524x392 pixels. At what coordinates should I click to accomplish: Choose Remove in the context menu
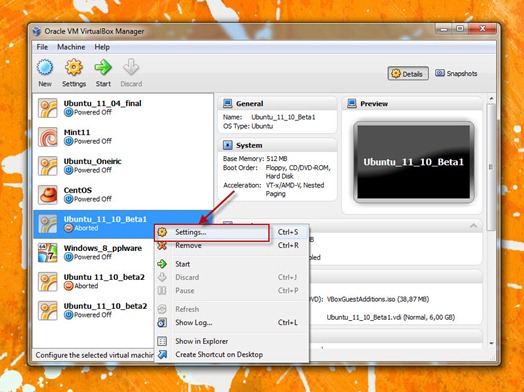click(231, 245)
